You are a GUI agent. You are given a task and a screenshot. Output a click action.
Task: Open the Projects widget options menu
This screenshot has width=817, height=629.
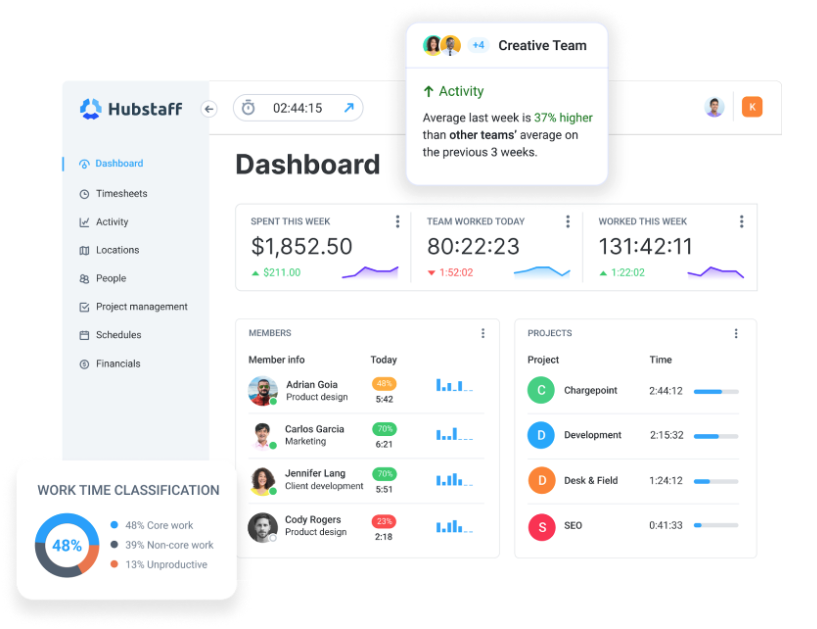pyautogui.click(x=736, y=334)
